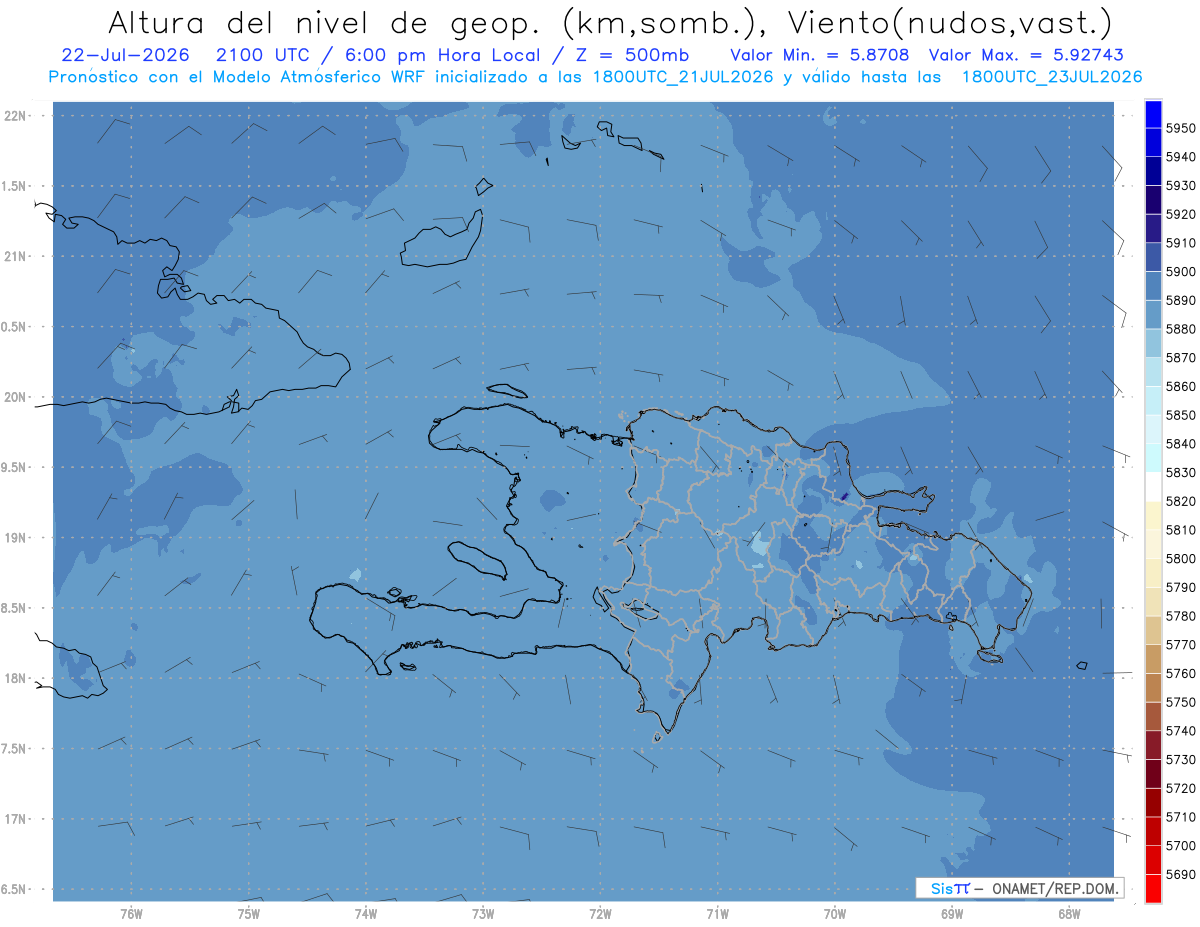Click the 'SisTT - ONAMET/REP.DOM.' credit box
Image resolution: width=1200 pixels, height=927 pixels.
pyautogui.click(x=1019, y=888)
